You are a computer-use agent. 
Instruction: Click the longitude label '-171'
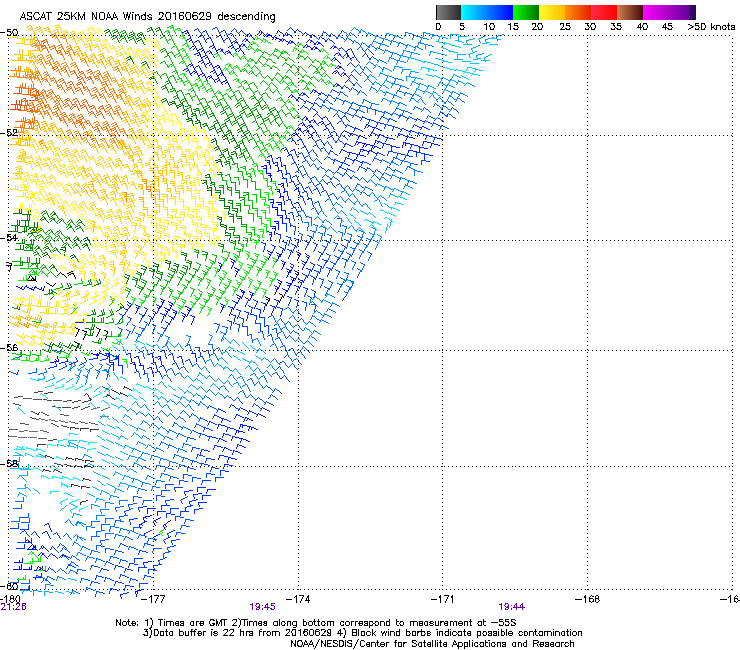point(442,599)
